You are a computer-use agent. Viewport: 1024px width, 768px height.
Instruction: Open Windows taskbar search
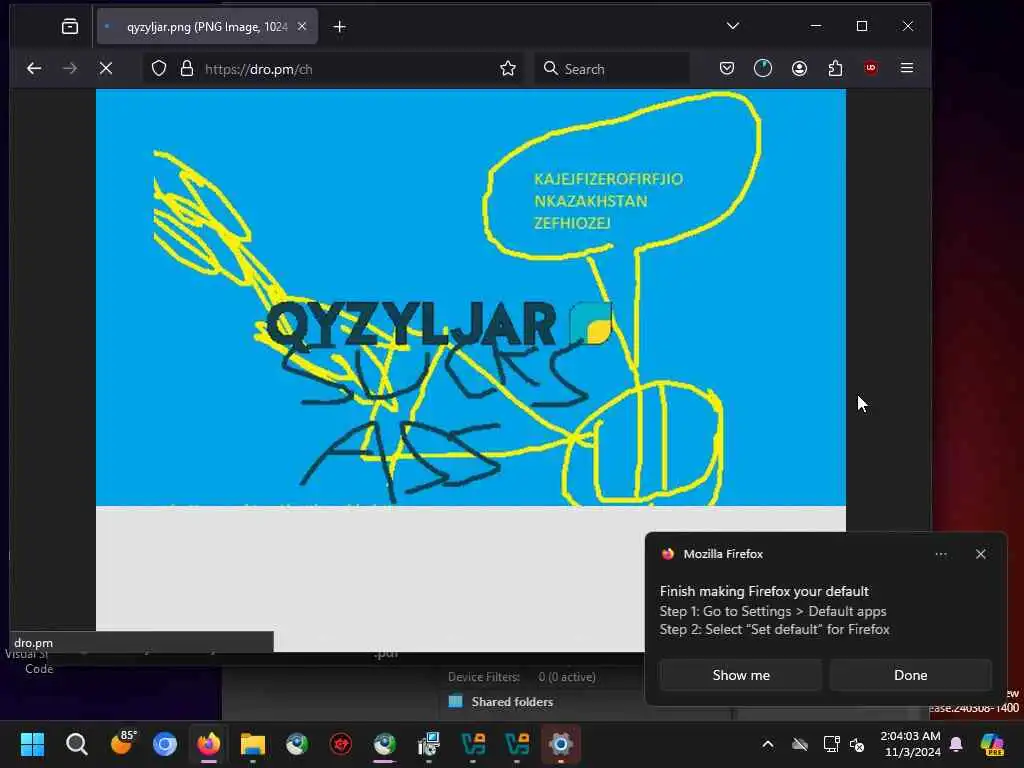click(x=76, y=744)
